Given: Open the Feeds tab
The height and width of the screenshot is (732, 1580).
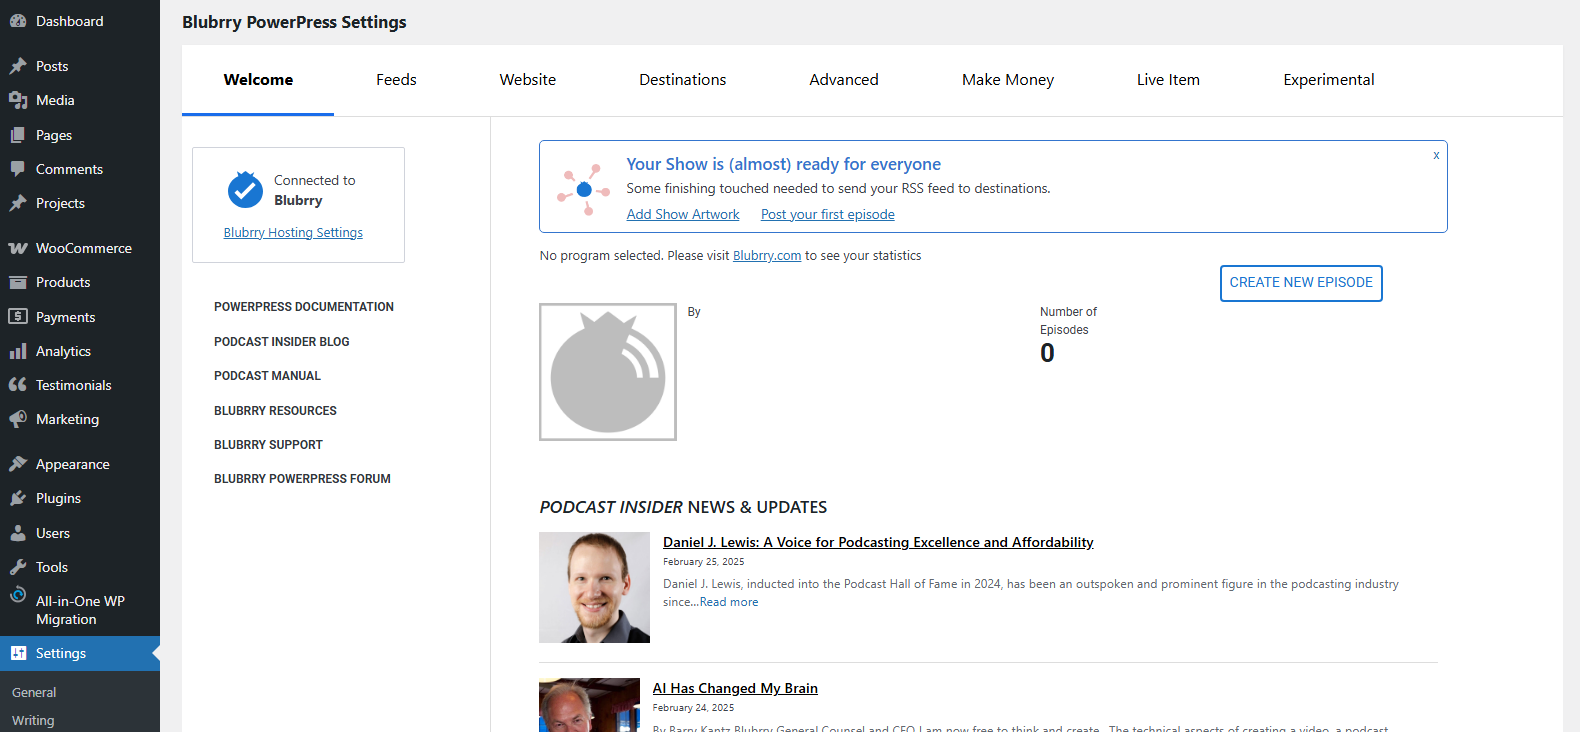Looking at the screenshot, I should pyautogui.click(x=396, y=80).
